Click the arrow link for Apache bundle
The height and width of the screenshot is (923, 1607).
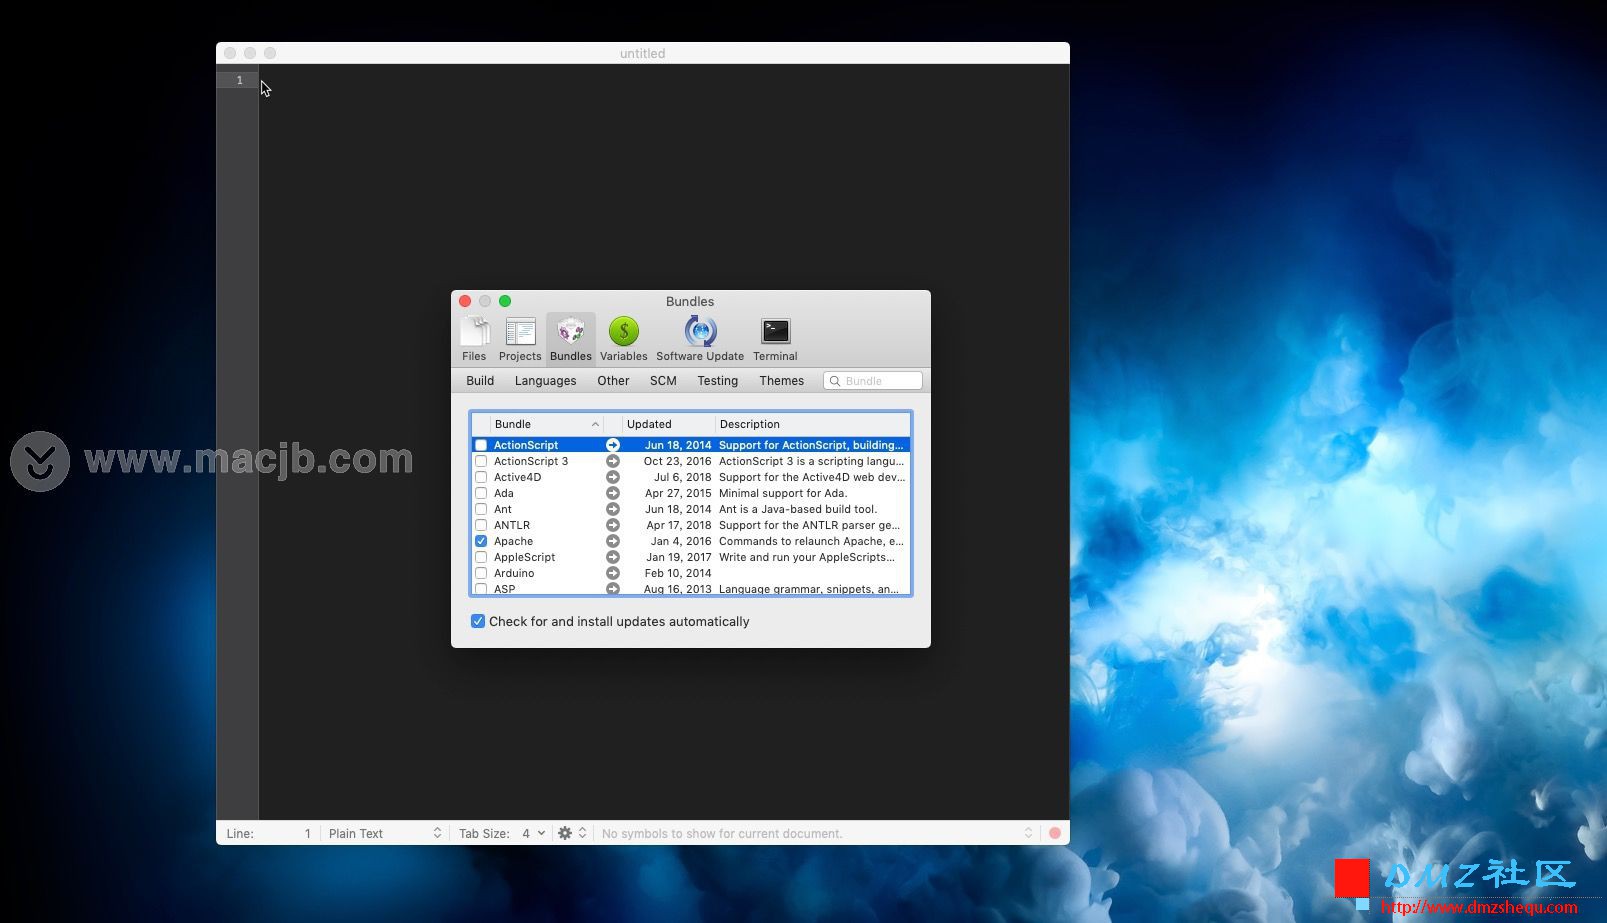(x=613, y=541)
